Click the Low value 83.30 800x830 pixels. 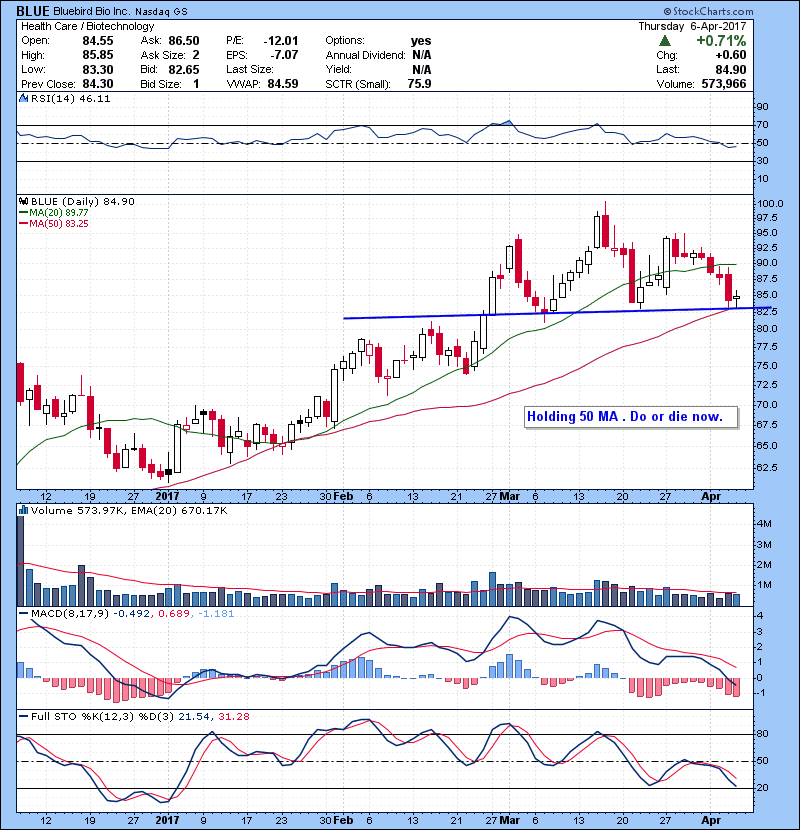(x=97, y=69)
